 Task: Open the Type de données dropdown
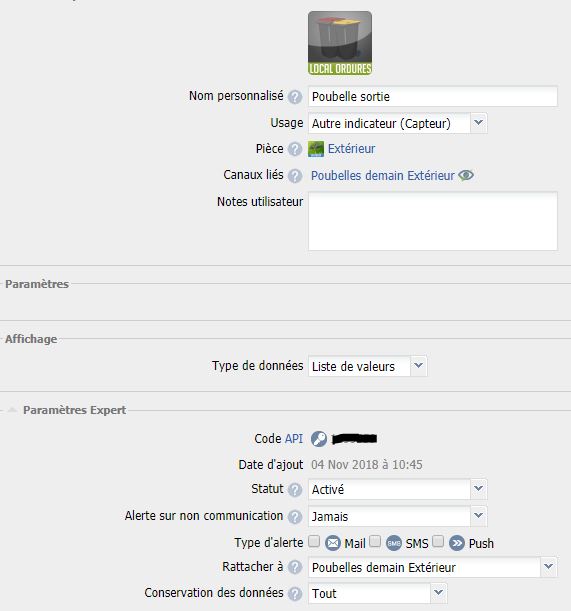(x=368, y=366)
